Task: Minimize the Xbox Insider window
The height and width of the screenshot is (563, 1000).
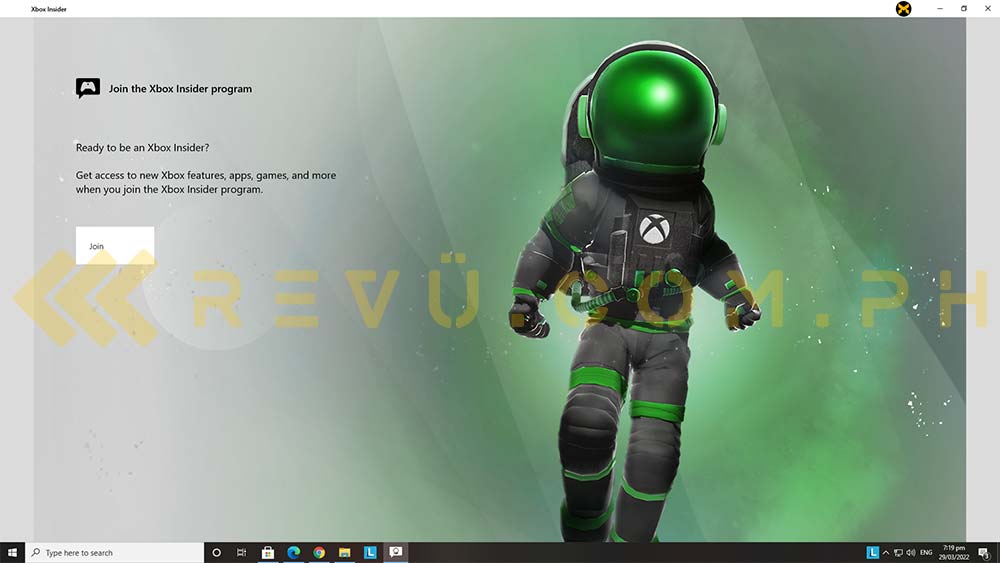Action: click(939, 9)
